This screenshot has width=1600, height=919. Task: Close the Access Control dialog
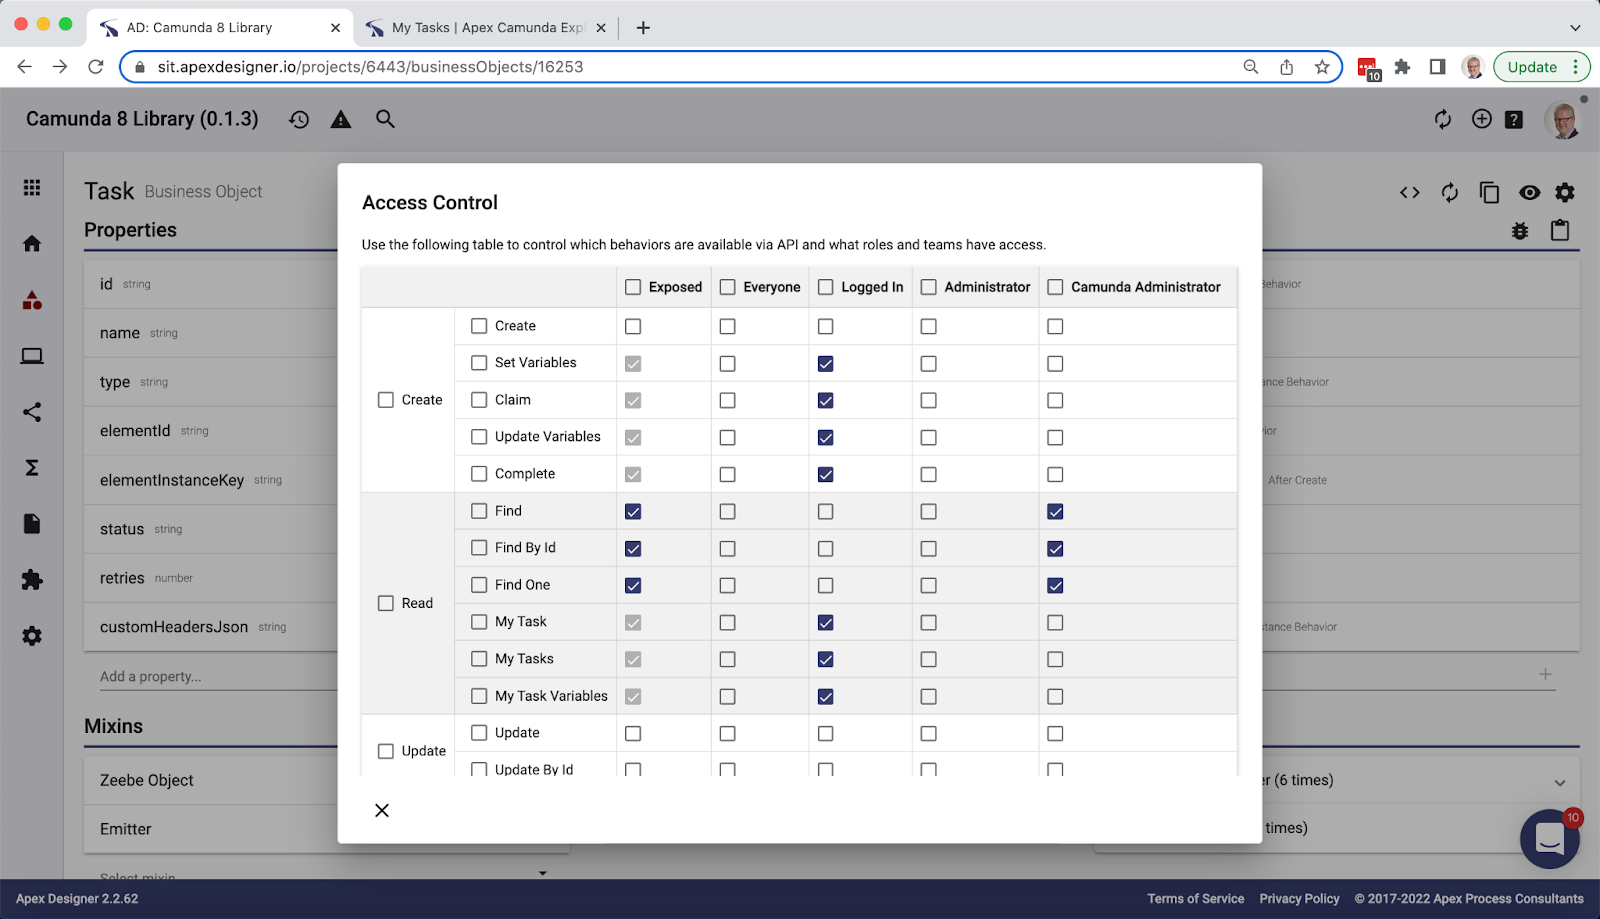(381, 810)
